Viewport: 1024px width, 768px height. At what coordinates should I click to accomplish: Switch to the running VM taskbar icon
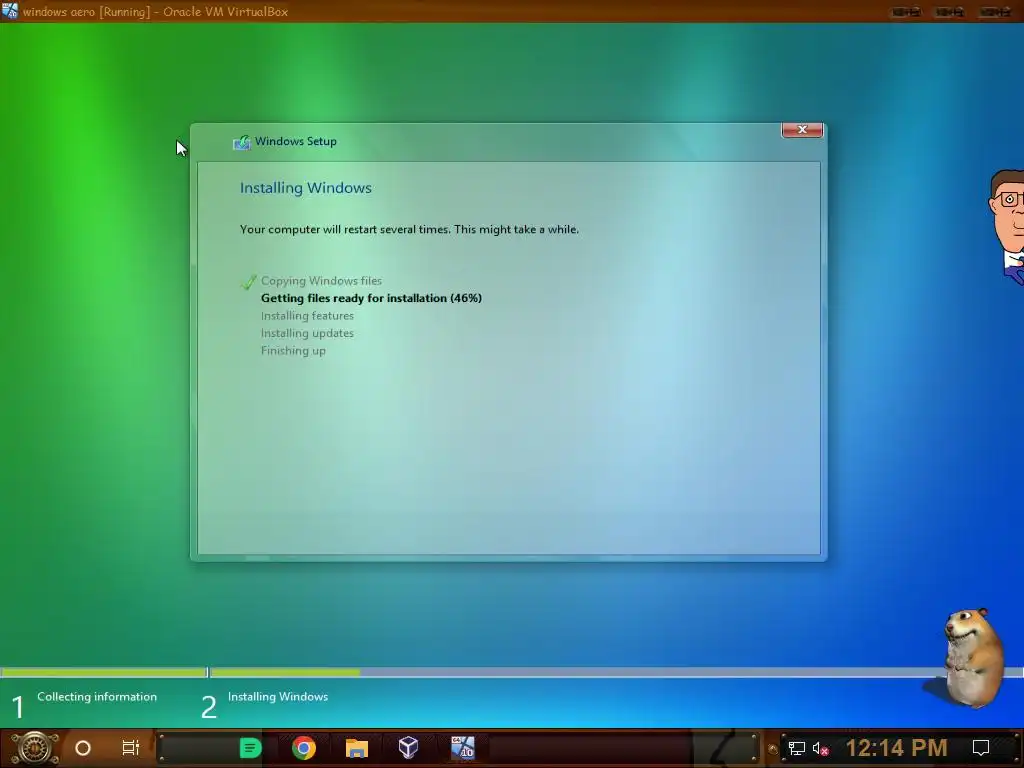462,747
